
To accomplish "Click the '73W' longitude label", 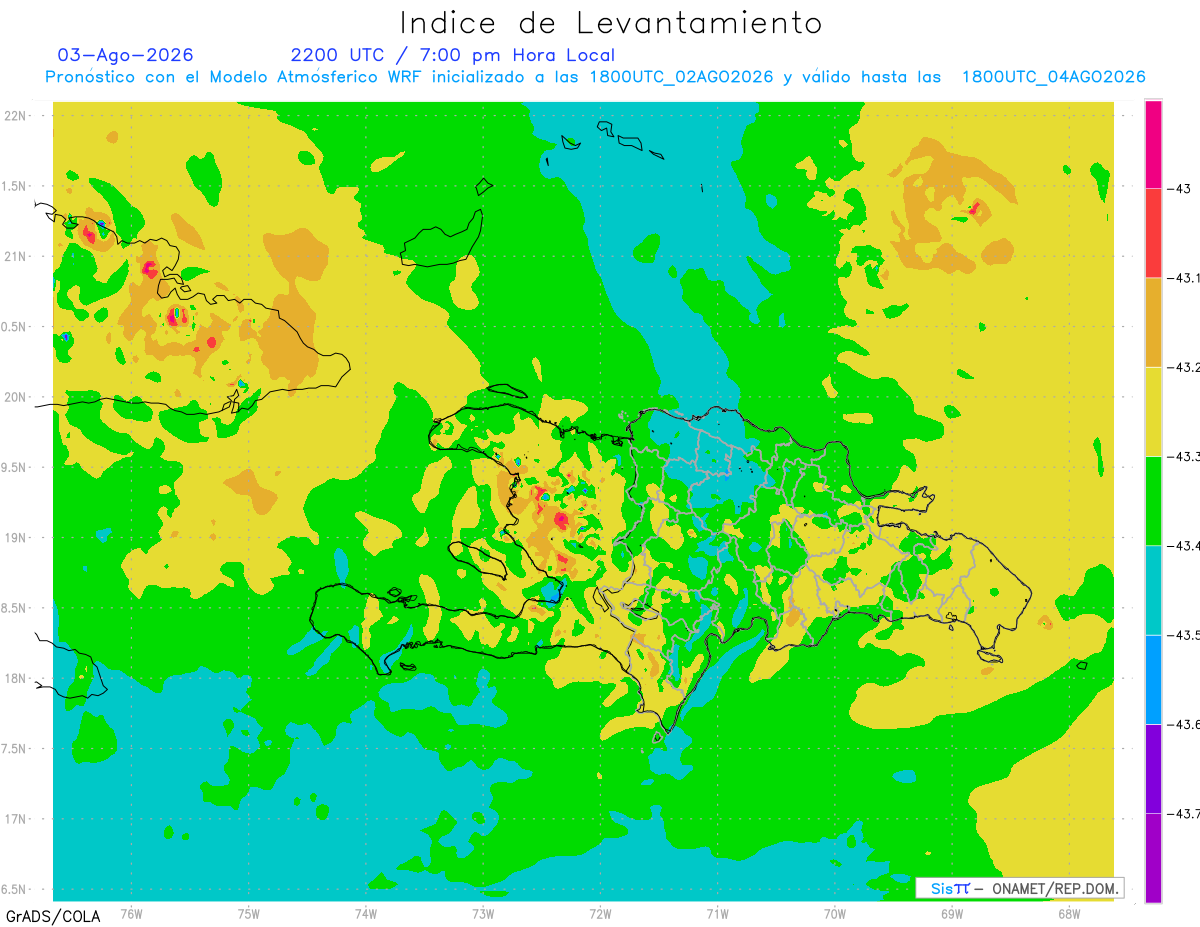I will 483,913.
